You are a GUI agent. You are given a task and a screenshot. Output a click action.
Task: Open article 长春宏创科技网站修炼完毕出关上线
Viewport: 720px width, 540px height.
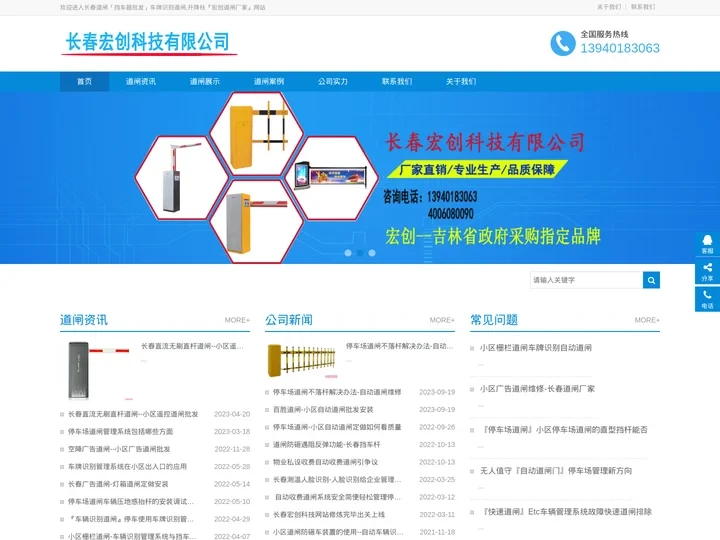(329, 515)
